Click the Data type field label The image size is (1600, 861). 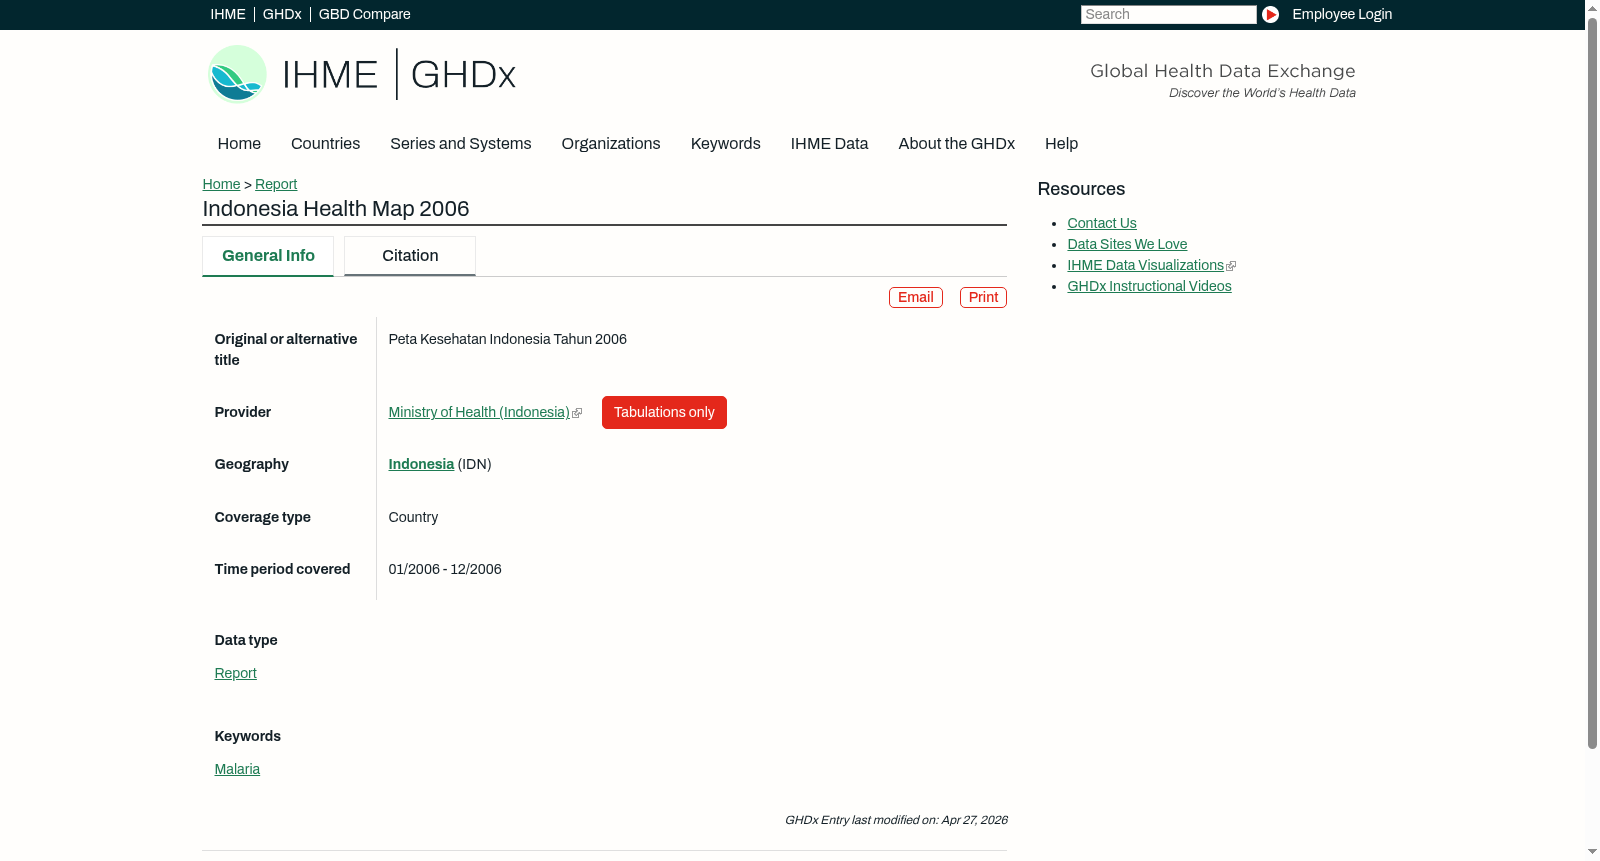coord(246,640)
